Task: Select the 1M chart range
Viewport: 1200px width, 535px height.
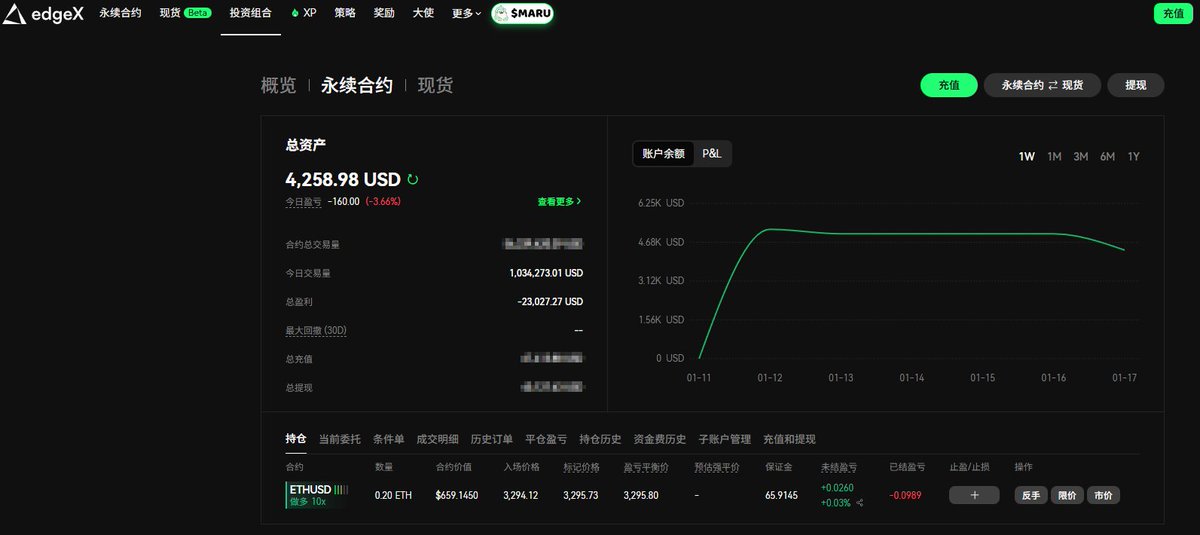Action: [1054, 156]
